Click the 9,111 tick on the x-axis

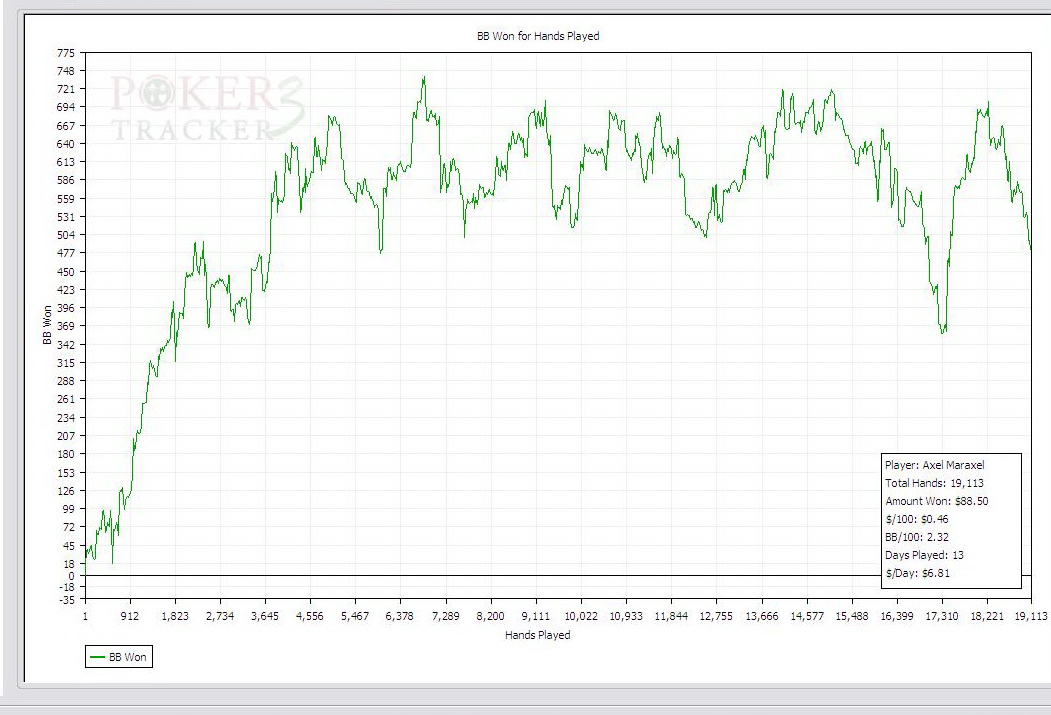pyautogui.click(x=535, y=617)
